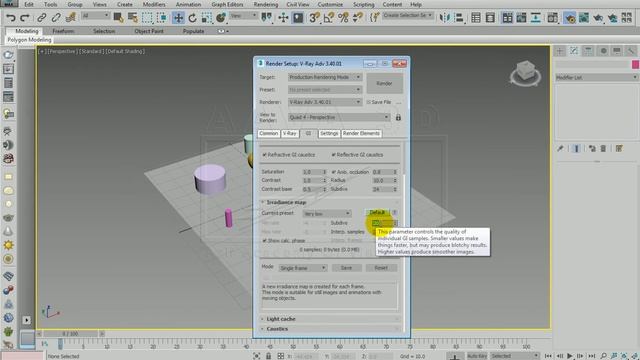Open the Target rendering mode dropdown
The width and height of the screenshot is (640, 360).
pyautogui.click(x=325, y=77)
